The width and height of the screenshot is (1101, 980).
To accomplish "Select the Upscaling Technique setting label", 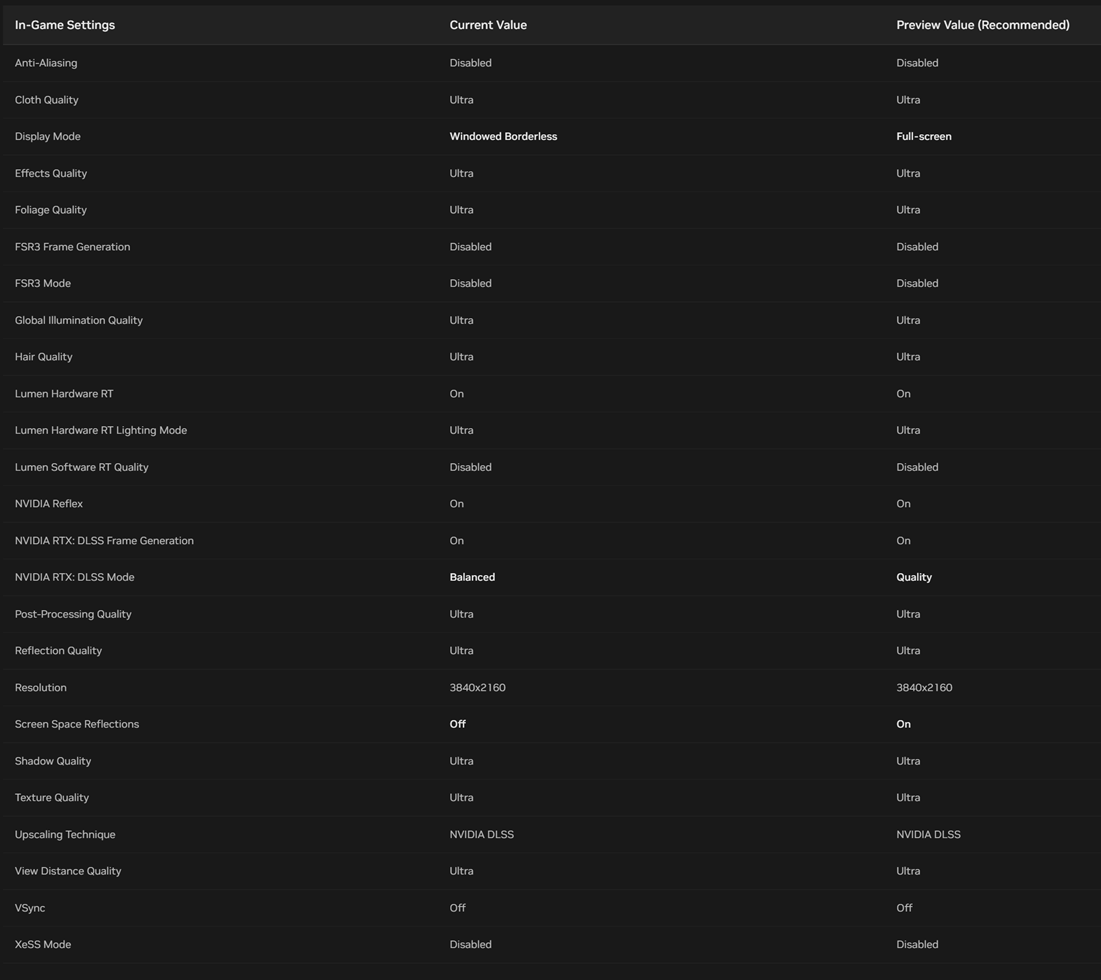I will tap(65, 835).
